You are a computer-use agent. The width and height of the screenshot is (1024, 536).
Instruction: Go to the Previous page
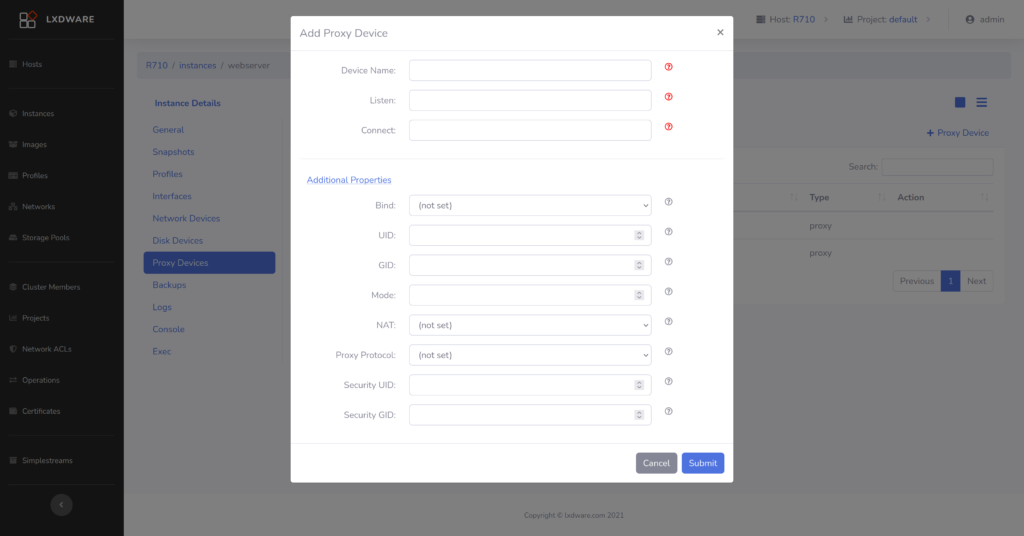[x=917, y=281]
